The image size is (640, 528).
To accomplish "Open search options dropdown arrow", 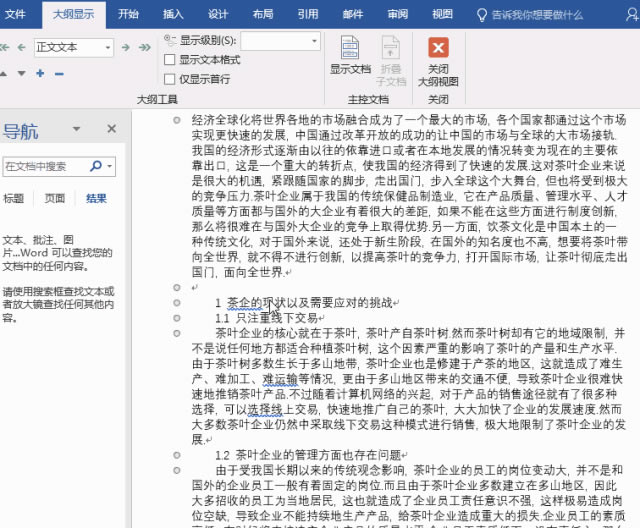I will [110, 166].
